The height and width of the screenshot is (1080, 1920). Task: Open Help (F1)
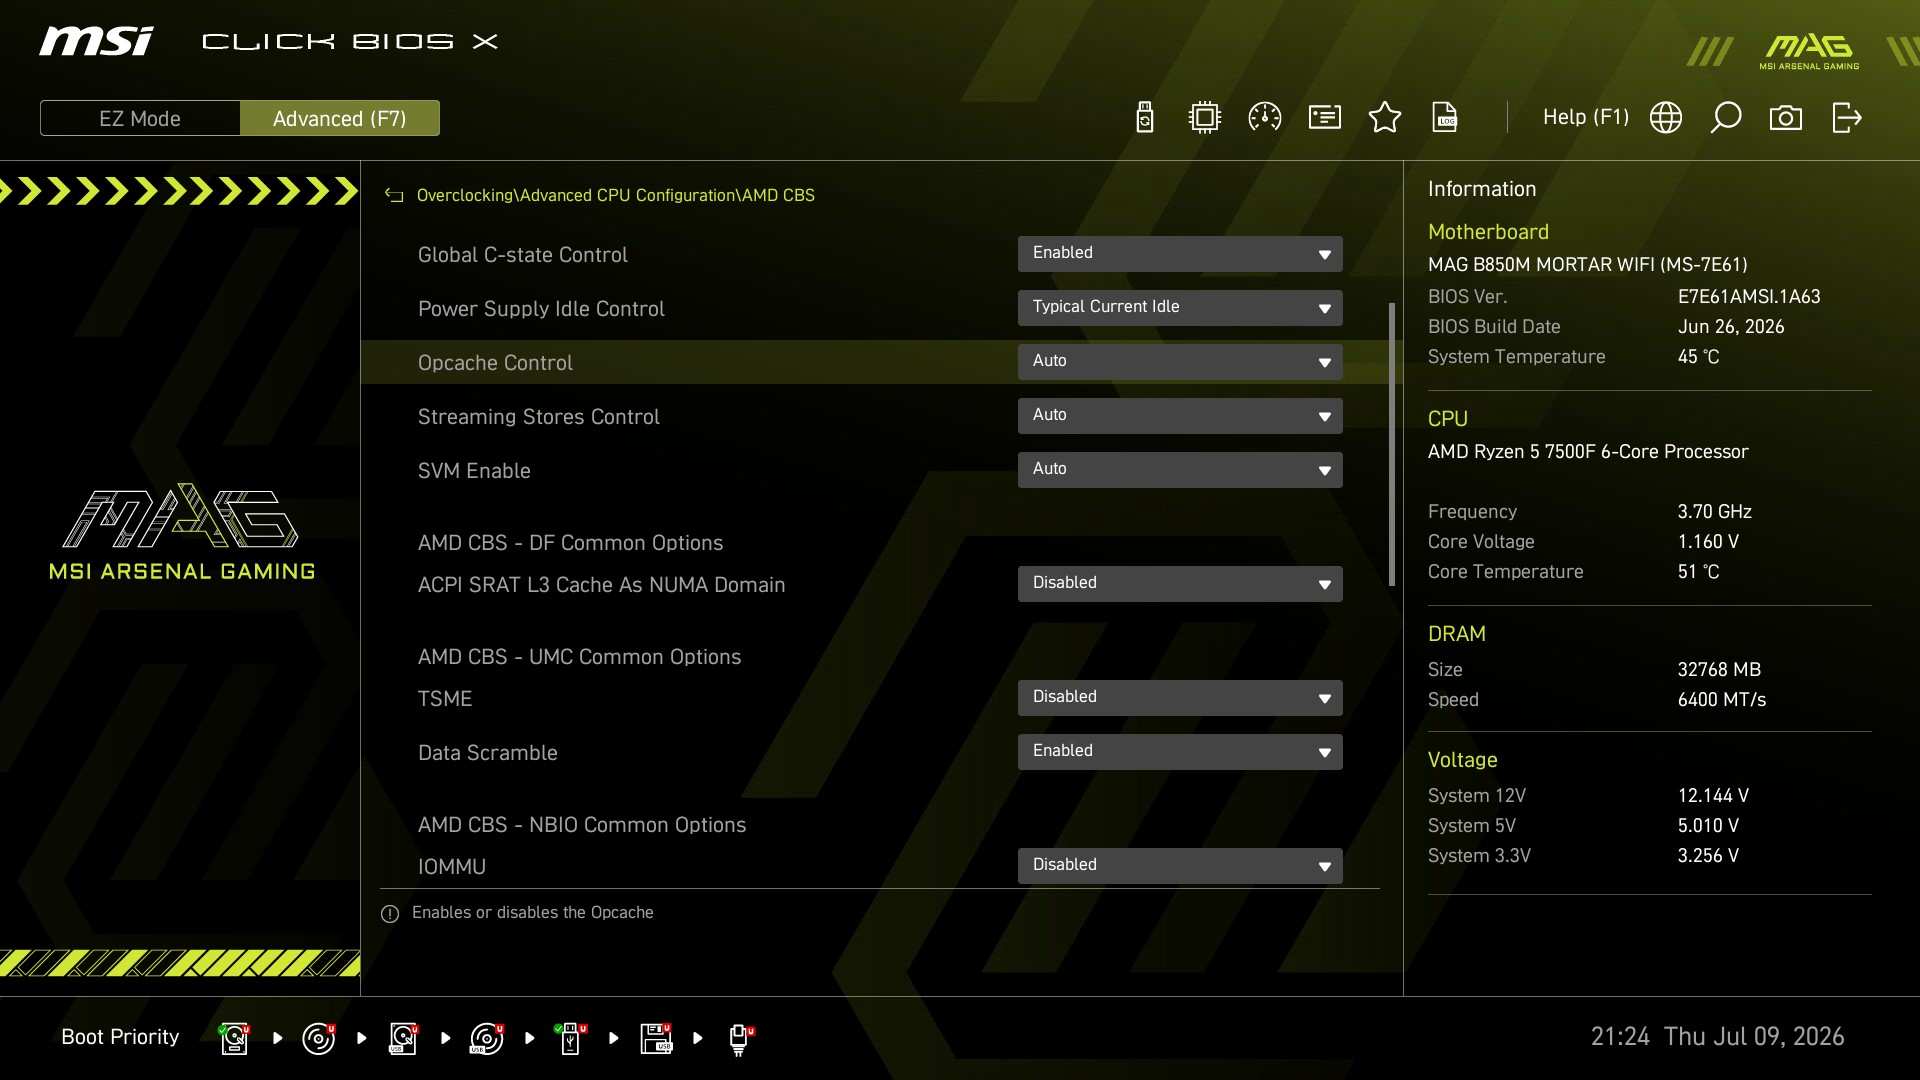(1586, 118)
